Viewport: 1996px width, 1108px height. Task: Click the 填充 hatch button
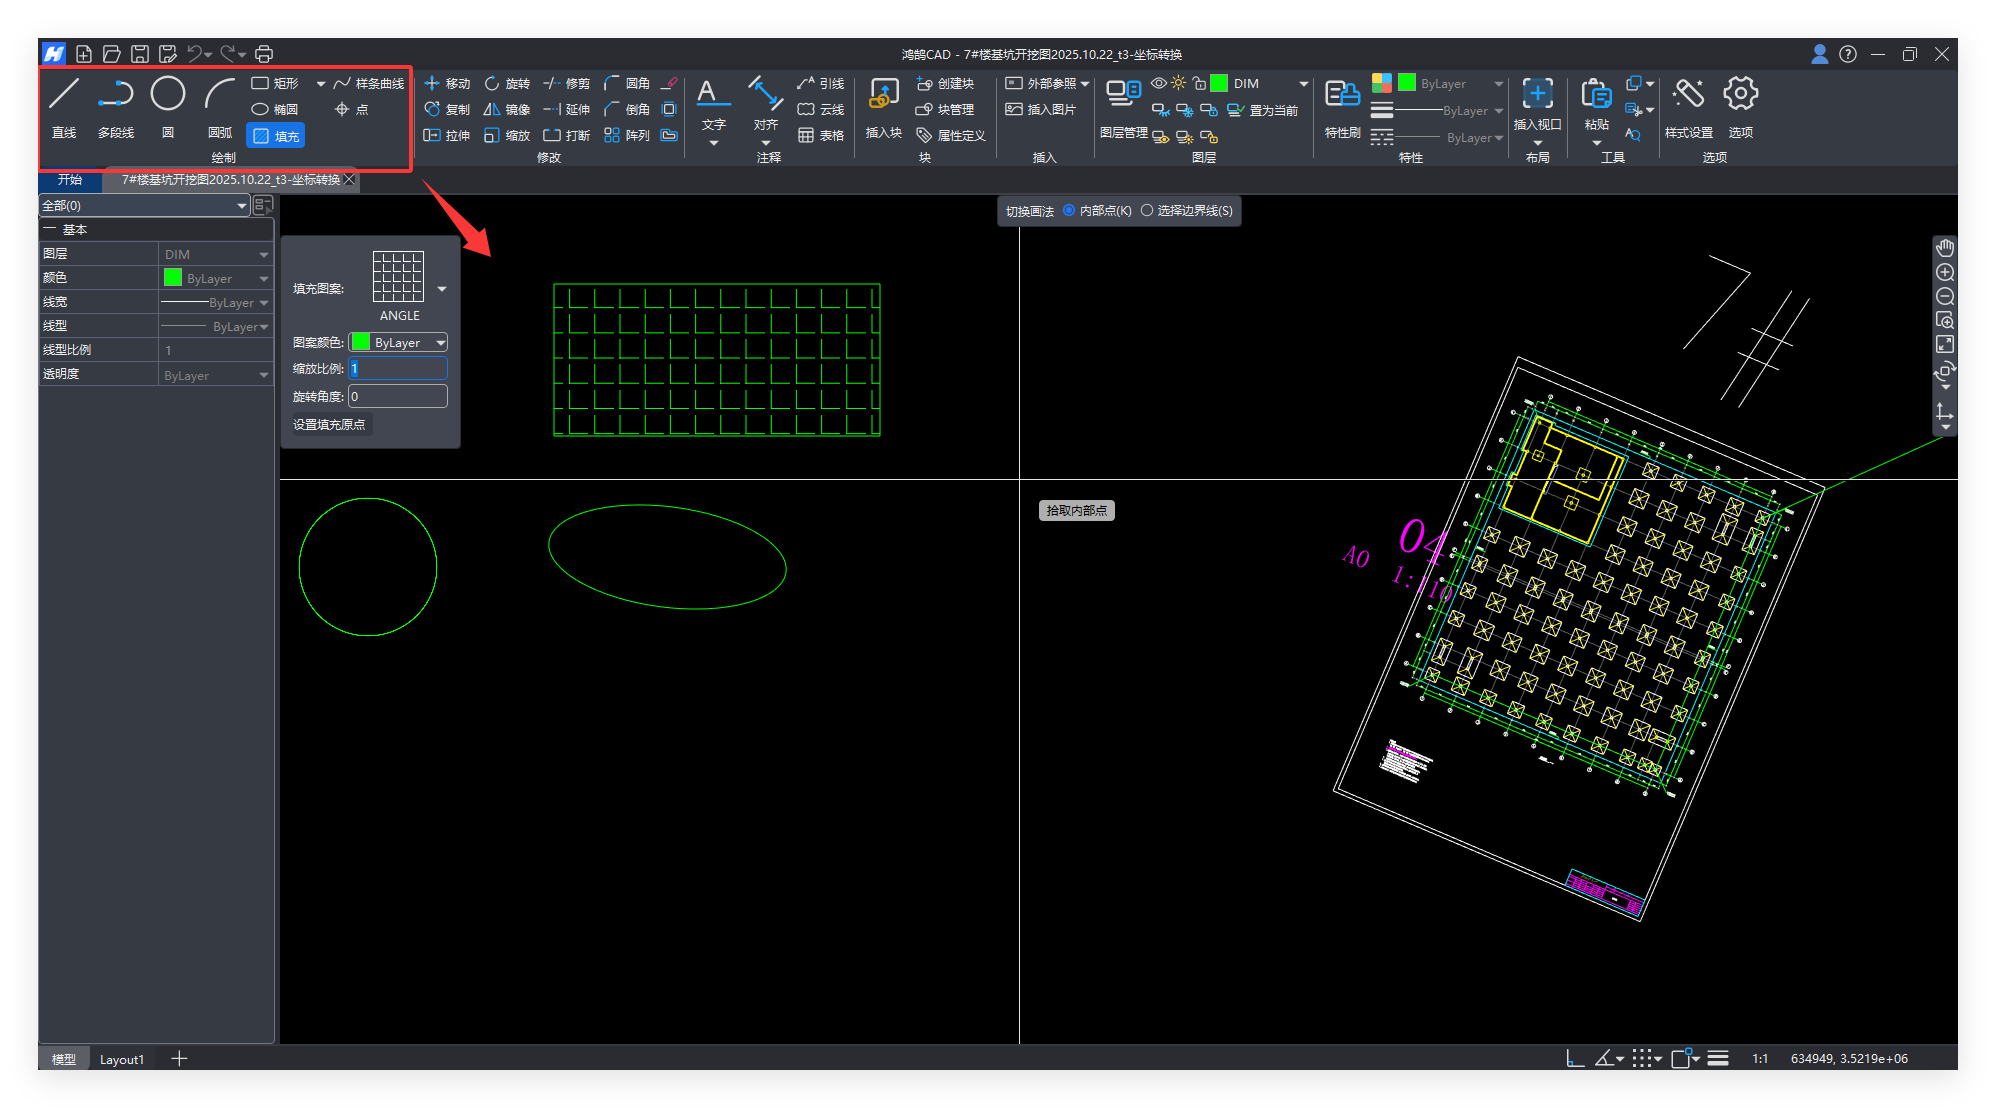coord(276,136)
